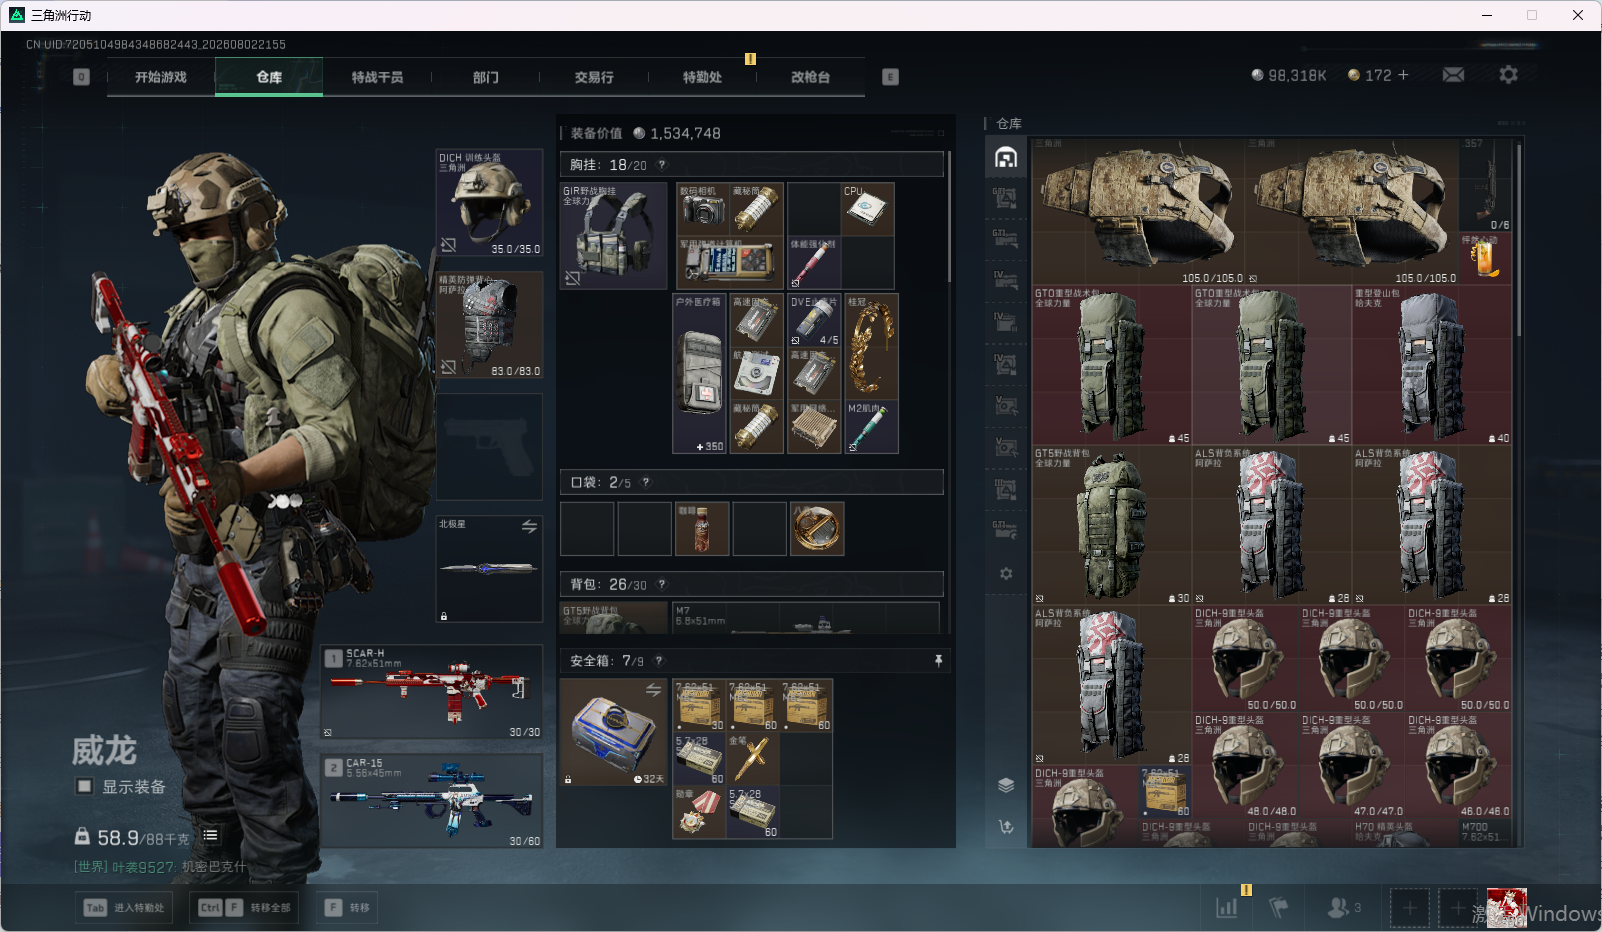Select the 数码相机 item in chest rig
1602x932 pixels.
(704, 209)
